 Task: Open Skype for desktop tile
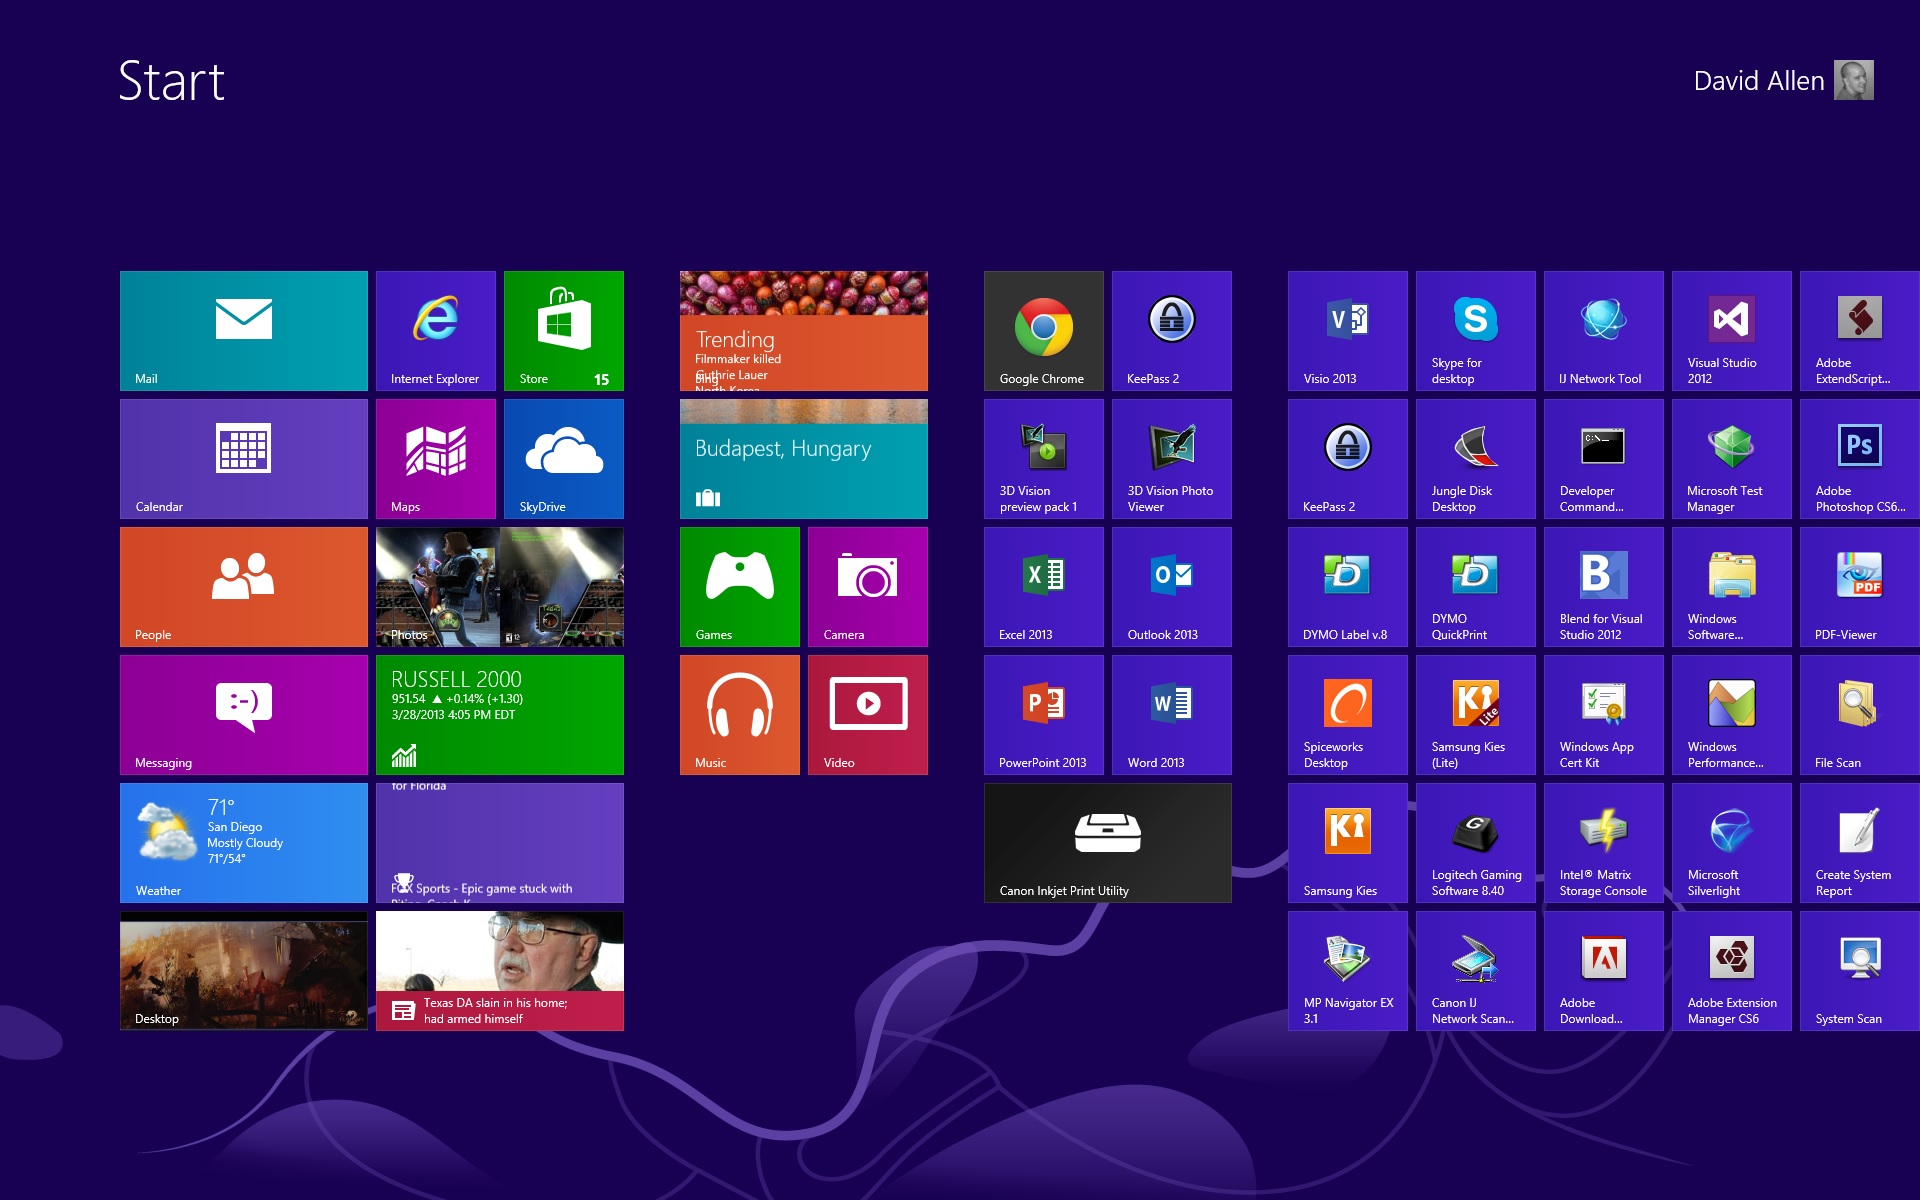(x=1475, y=330)
